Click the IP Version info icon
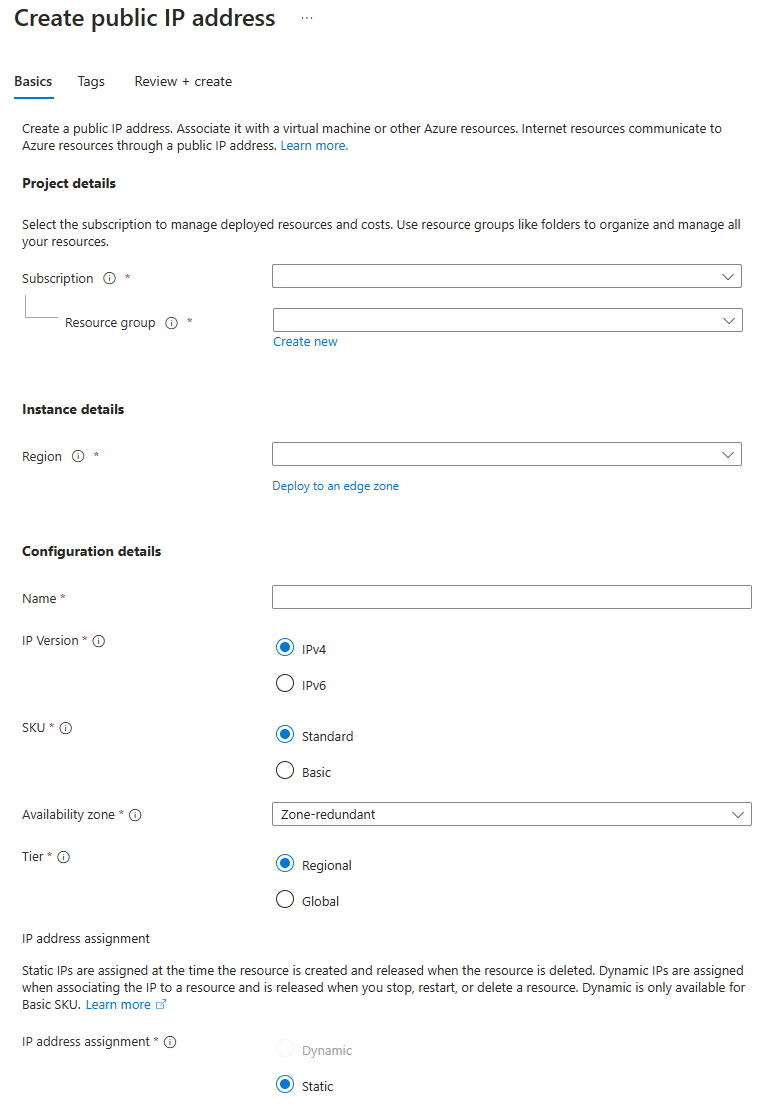Screen dimensions: 773x1104 pos(98,641)
